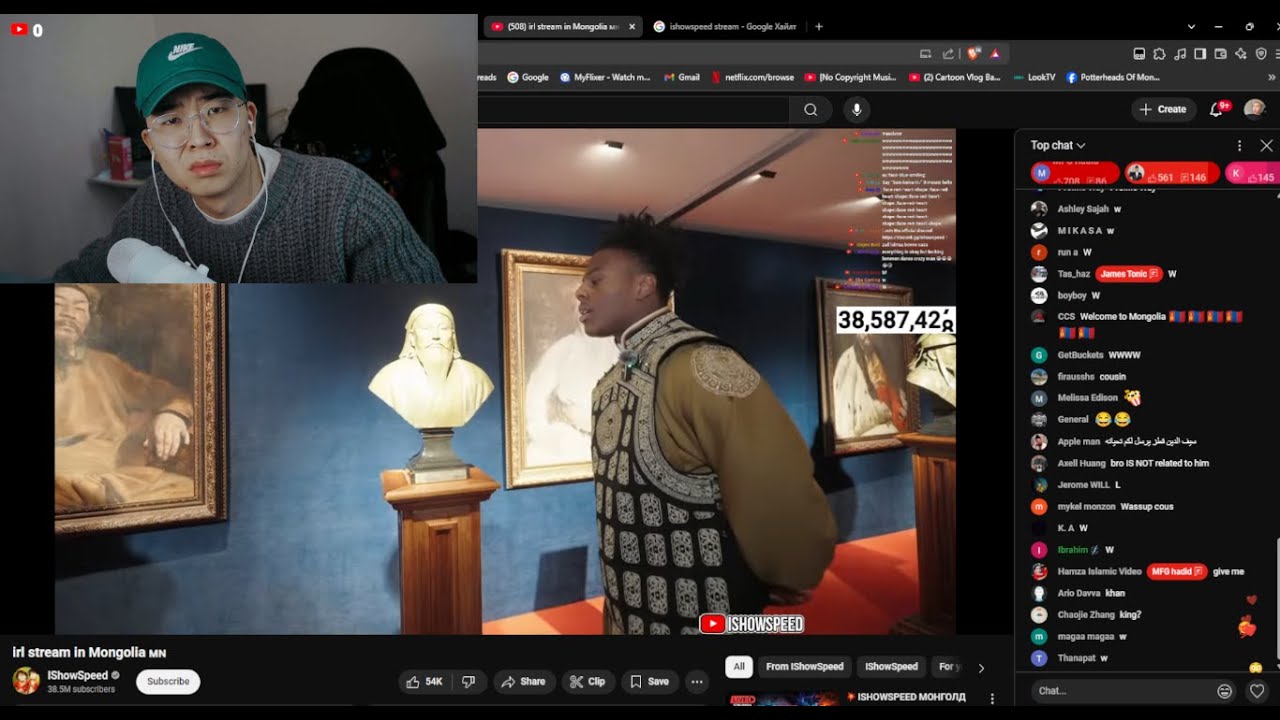The width and height of the screenshot is (1280, 720).
Task: Select the All filter chip
Action: pos(739,667)
